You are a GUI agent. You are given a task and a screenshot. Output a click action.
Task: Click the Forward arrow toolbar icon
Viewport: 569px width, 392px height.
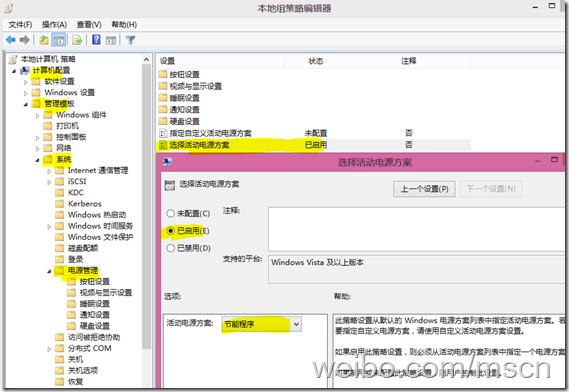pyautogui.click(x=25, y=40)
